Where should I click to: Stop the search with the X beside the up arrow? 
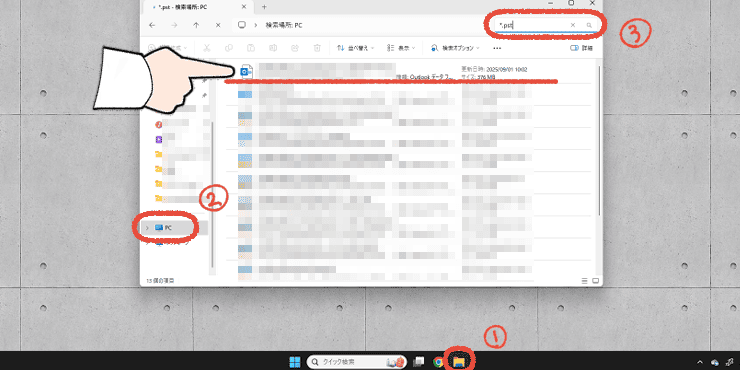pos(218,25)
